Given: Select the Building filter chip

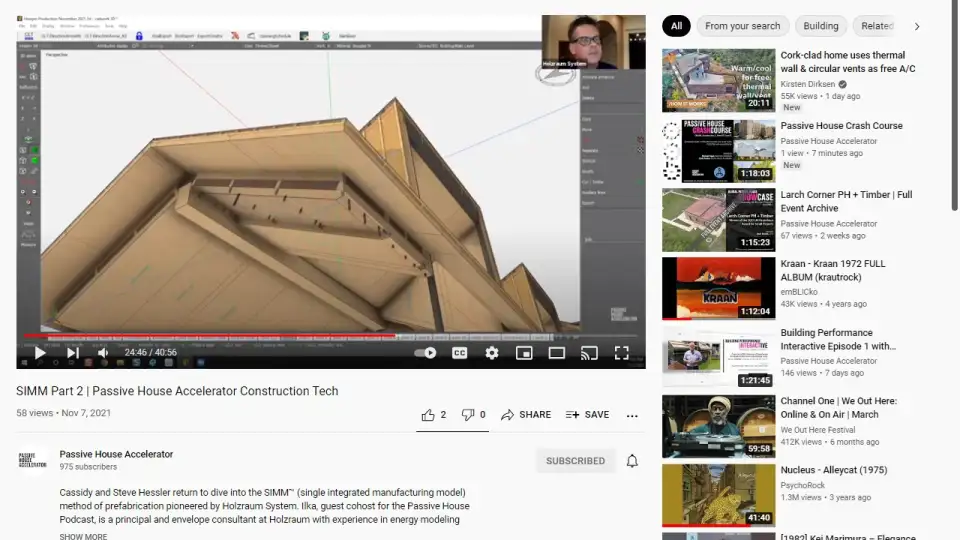Looking at the screenshot, I should [820, 26].
